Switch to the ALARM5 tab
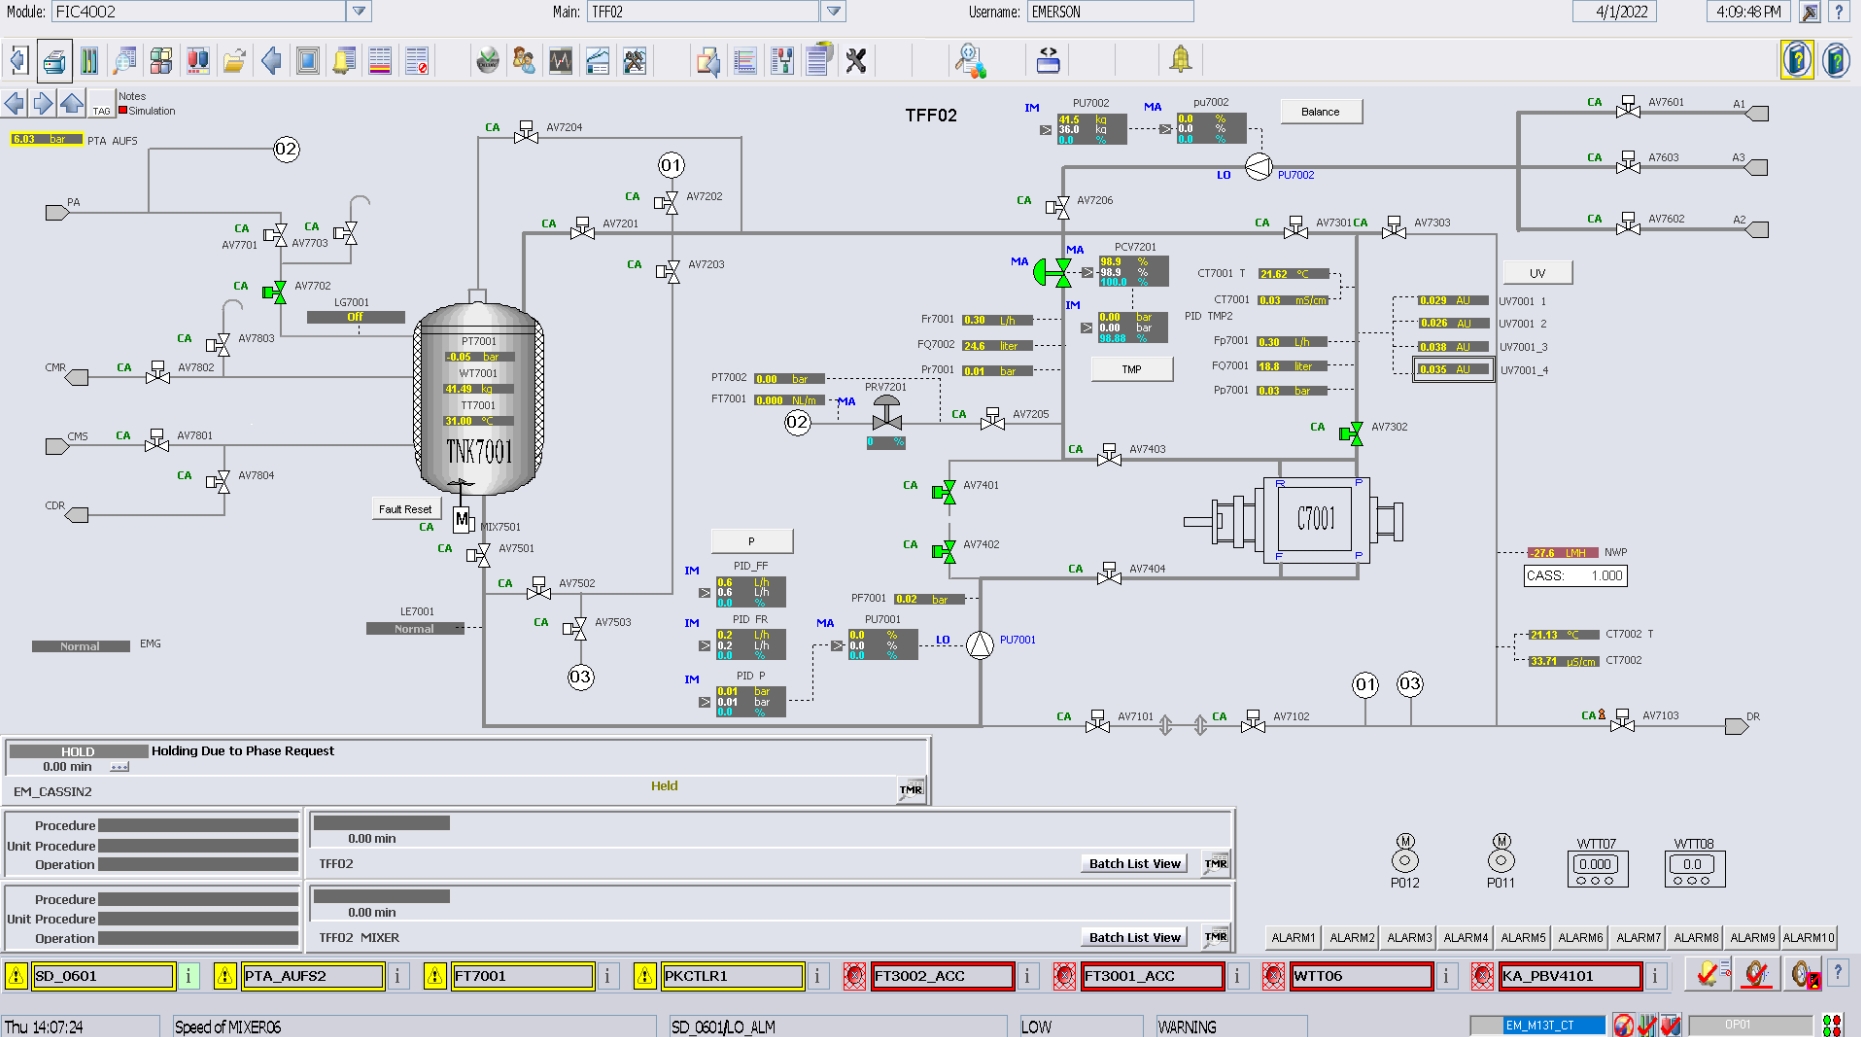The height and width of the screenshot is (1037, 1861). coord(1522,937)
